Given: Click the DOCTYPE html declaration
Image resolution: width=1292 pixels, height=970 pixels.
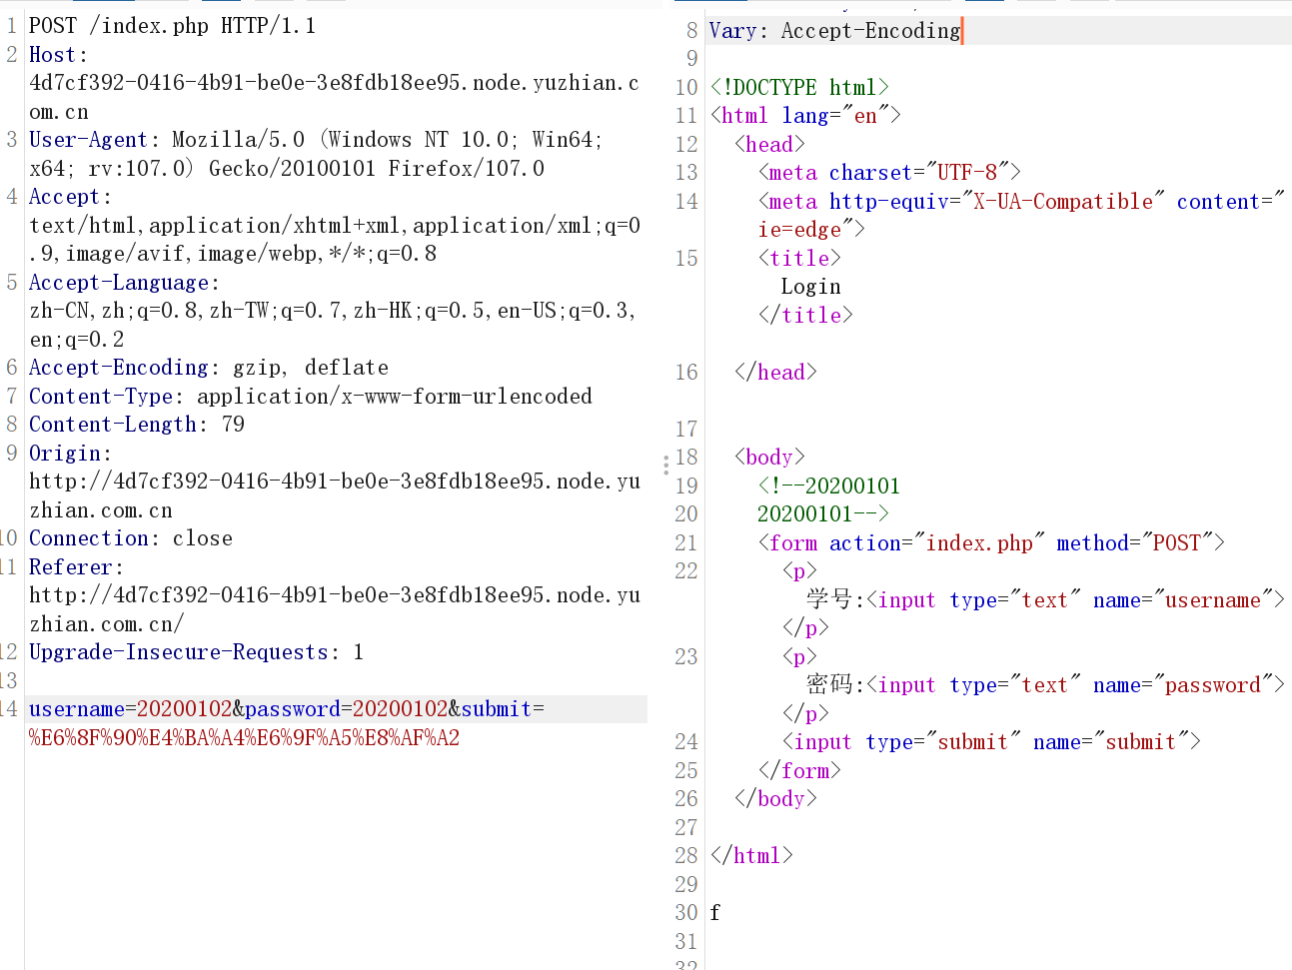Looking at the screenshot, I should point(799,88).
